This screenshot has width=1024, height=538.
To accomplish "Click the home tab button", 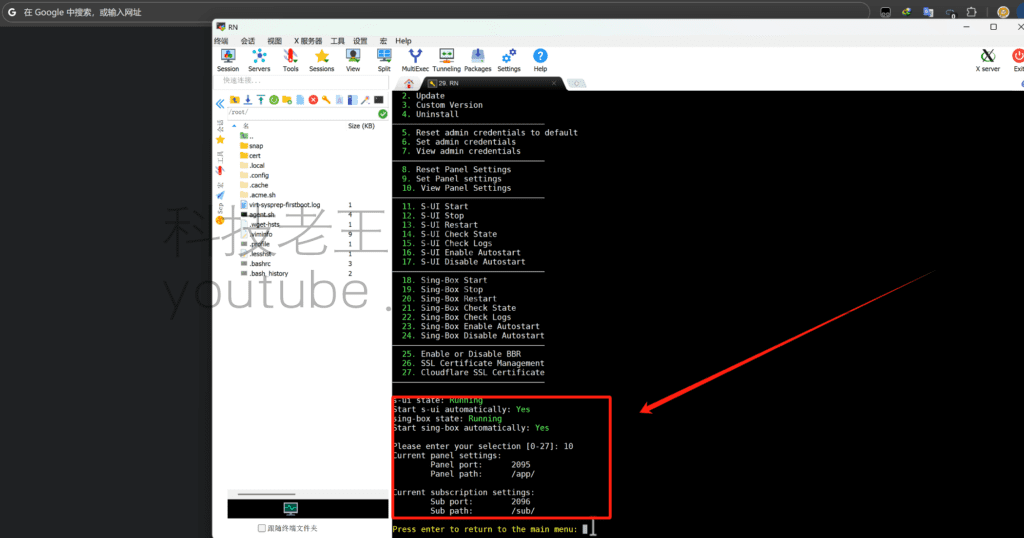I will [408, 83].
